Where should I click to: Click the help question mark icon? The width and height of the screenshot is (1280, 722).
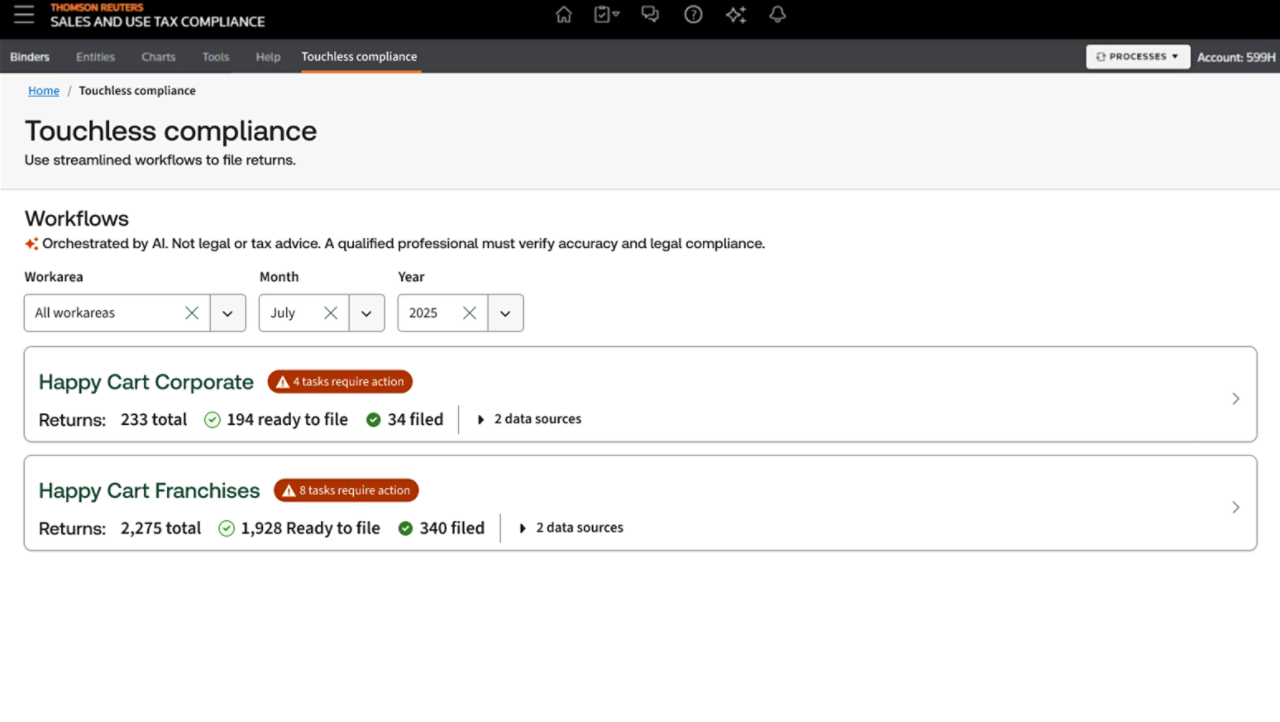click(x=693, y=15)
